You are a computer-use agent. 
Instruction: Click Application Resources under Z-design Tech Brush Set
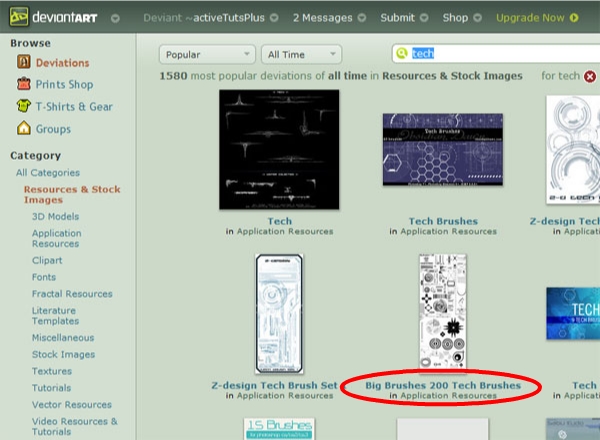285,396
